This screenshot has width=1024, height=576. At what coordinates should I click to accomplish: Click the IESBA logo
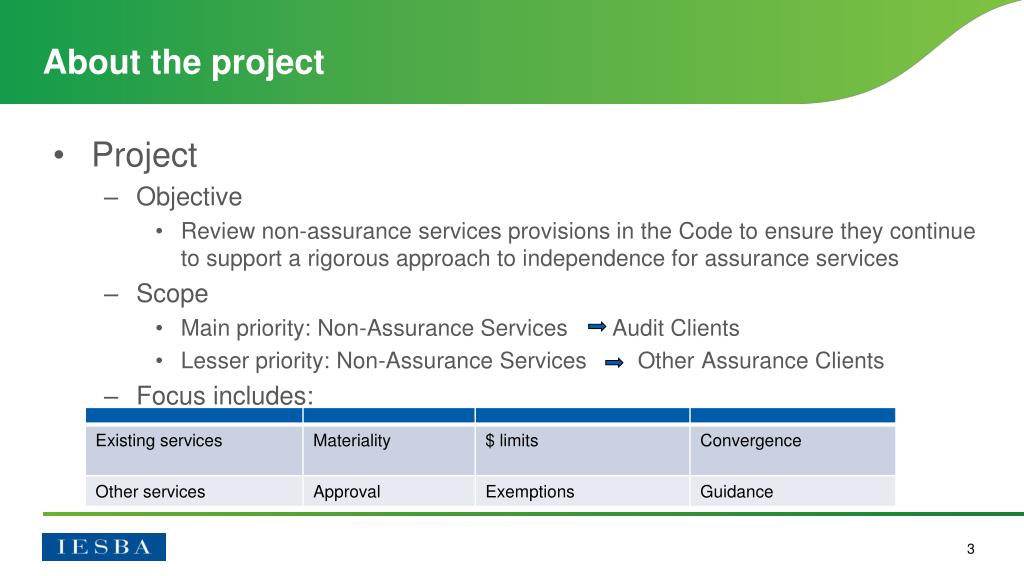pyautogui.click(x=104, y=547)
